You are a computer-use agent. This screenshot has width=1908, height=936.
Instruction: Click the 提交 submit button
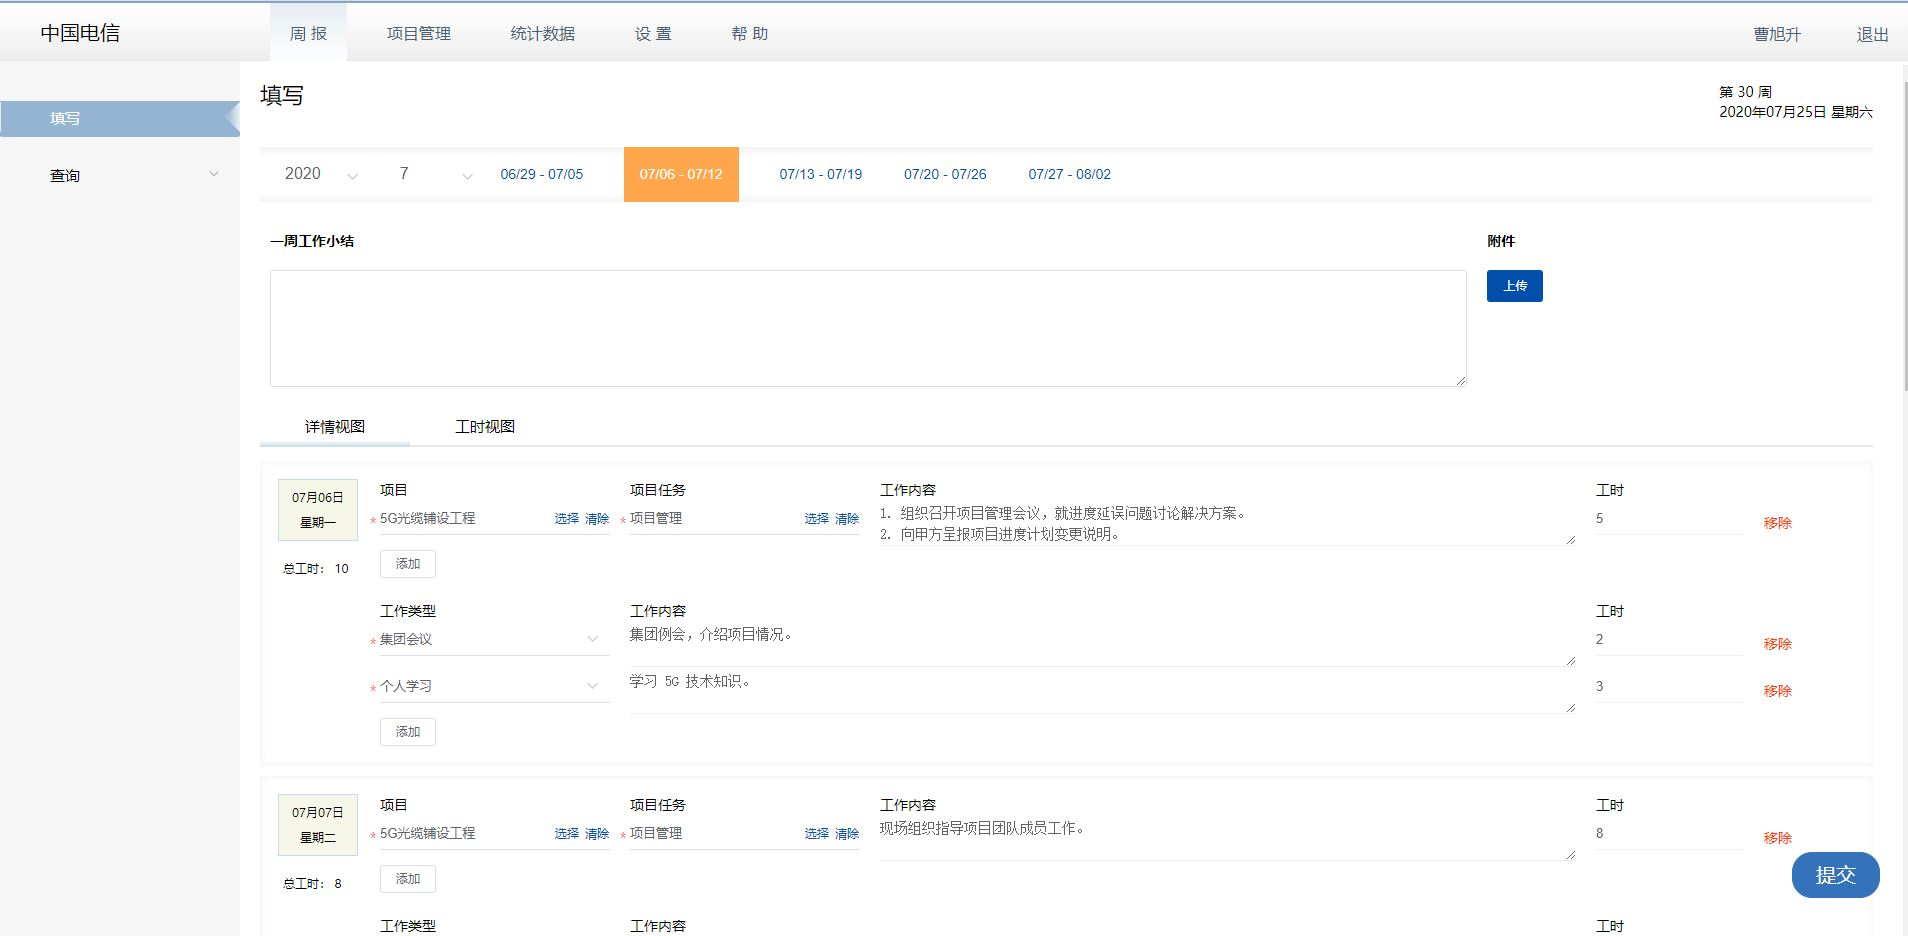pyautogui.click(x=1835, y=875)
